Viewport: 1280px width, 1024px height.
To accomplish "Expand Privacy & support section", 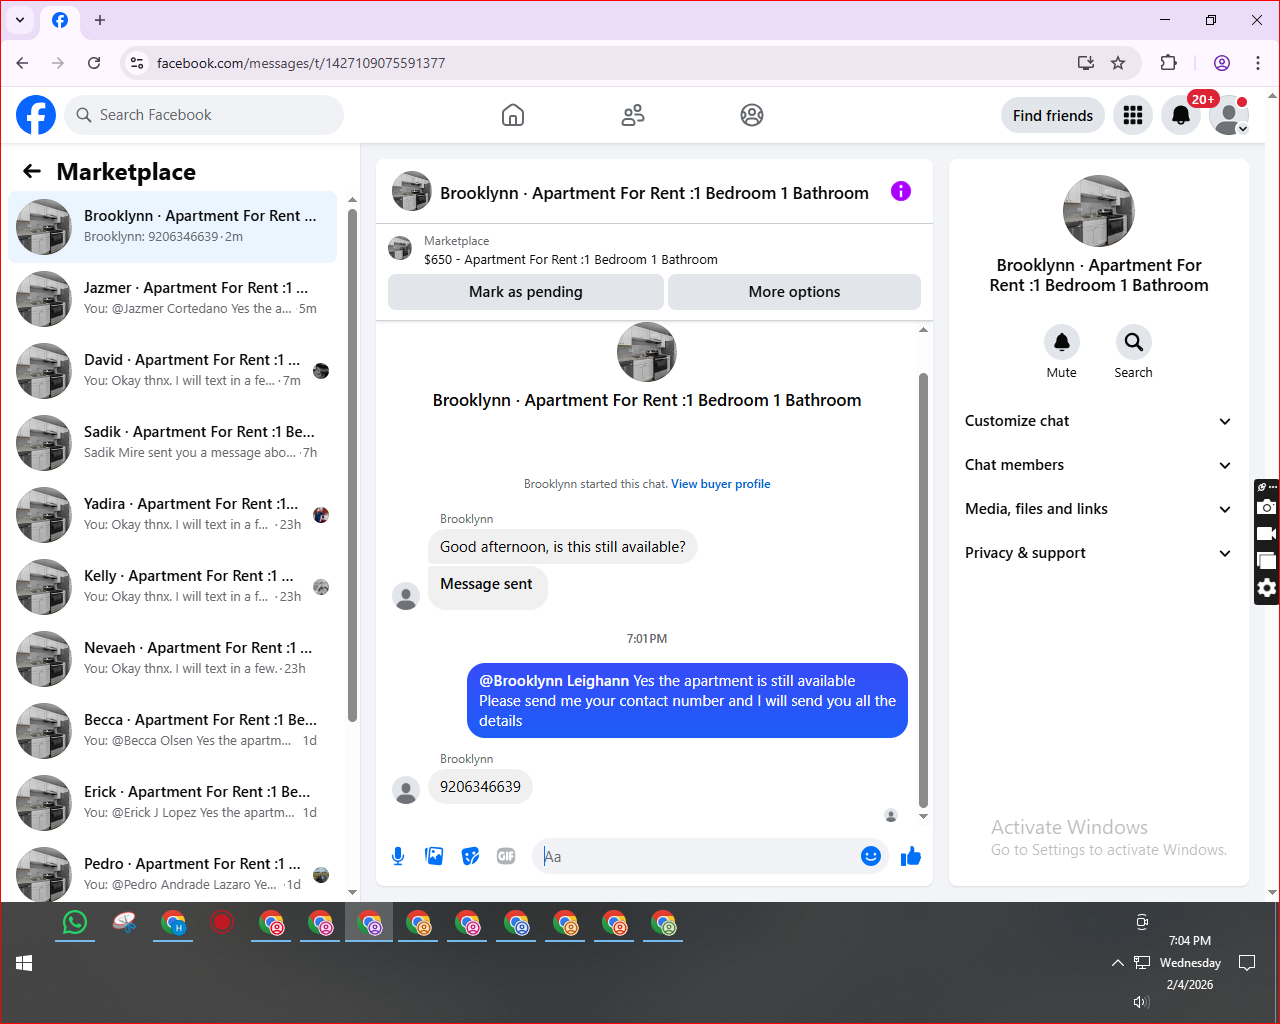I will click(1098, 553).
